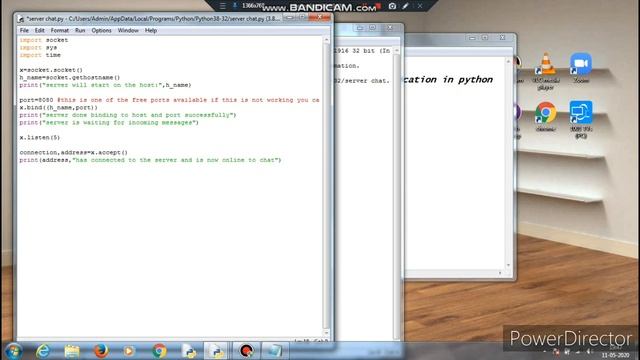
Task: Switch to first Python IDLE taskbar button
Action: 189,351
